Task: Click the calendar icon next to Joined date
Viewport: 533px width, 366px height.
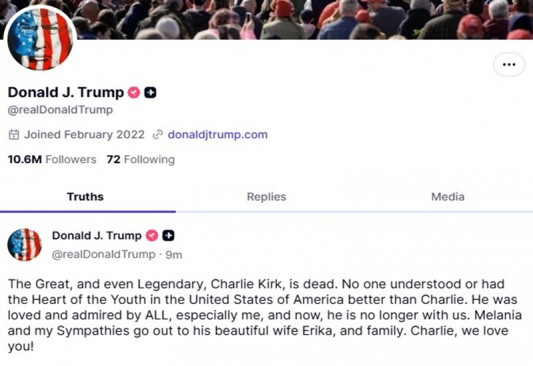Action: tap(14, 135)
